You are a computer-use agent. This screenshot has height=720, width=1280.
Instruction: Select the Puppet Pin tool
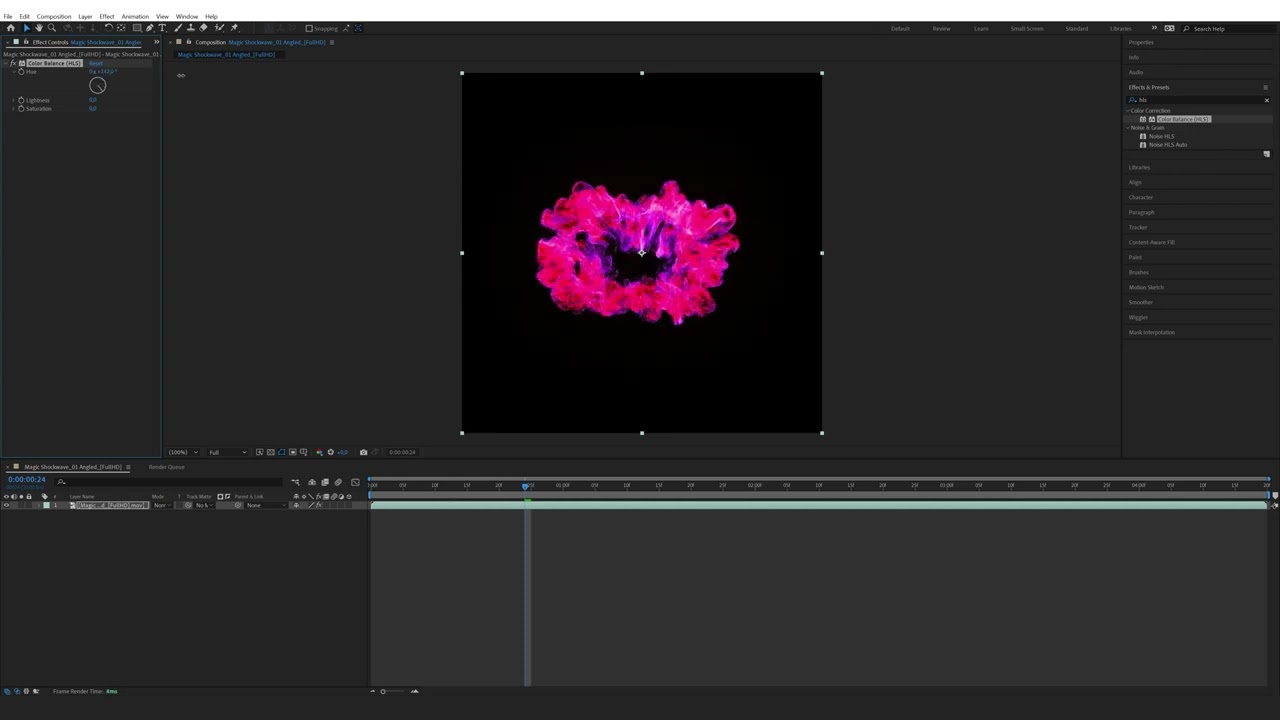click(x=234, y=28)
